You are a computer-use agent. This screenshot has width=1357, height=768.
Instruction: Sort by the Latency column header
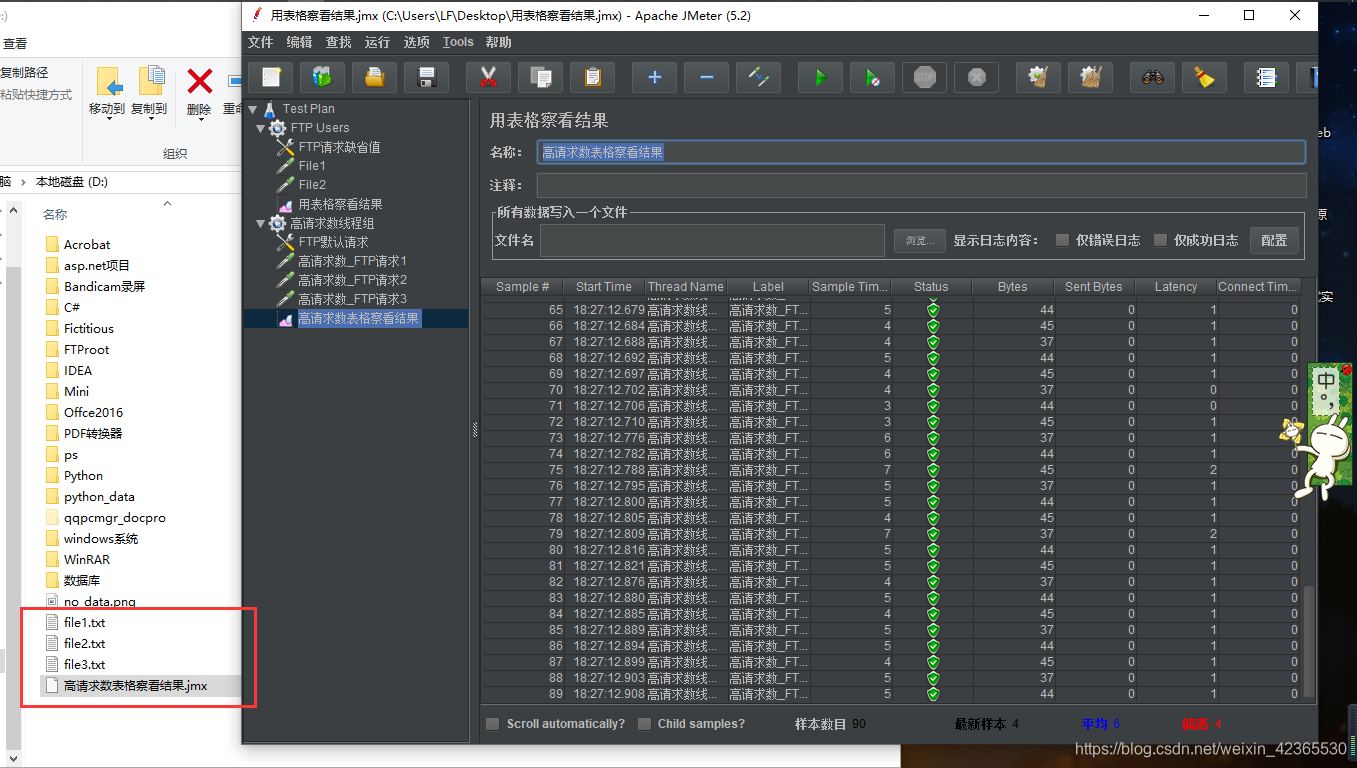point(1176,287)
